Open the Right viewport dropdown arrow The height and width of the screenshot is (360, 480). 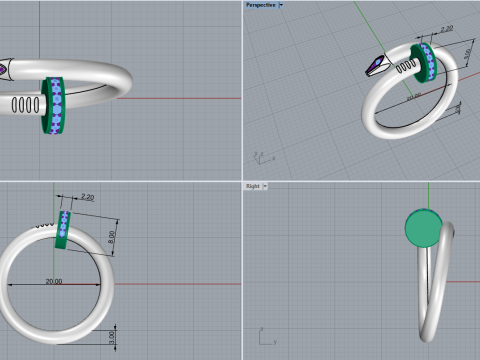pos(265,186)
